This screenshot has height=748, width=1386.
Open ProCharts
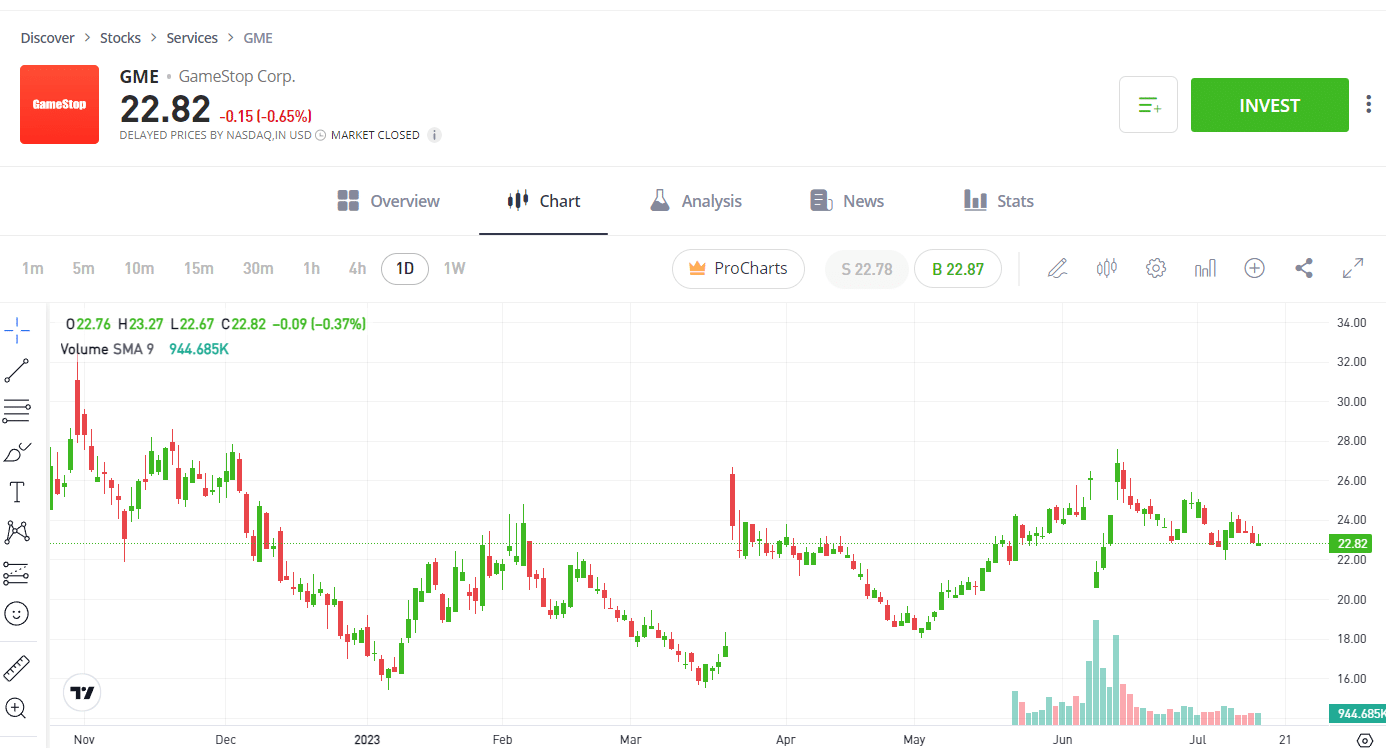coord(738,268)
